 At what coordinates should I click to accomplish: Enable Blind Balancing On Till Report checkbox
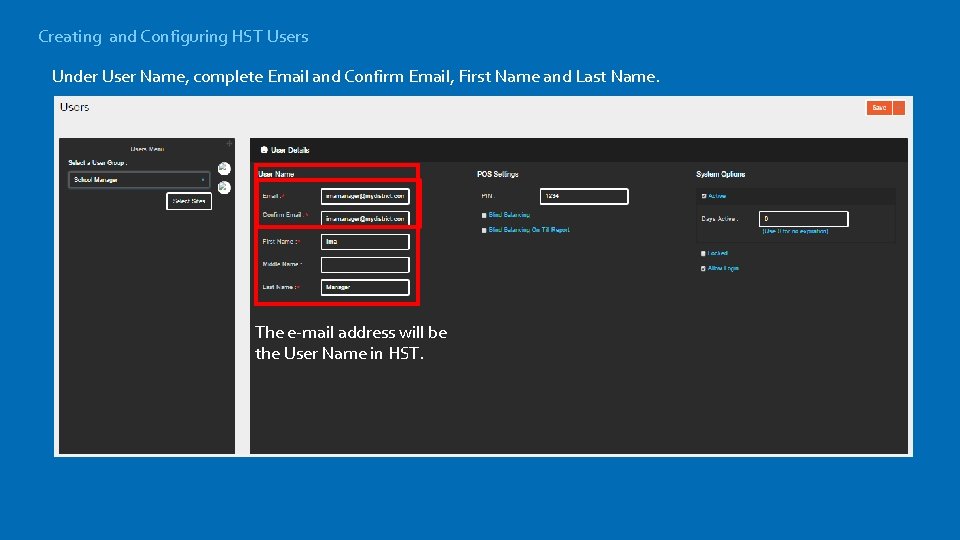484,231
